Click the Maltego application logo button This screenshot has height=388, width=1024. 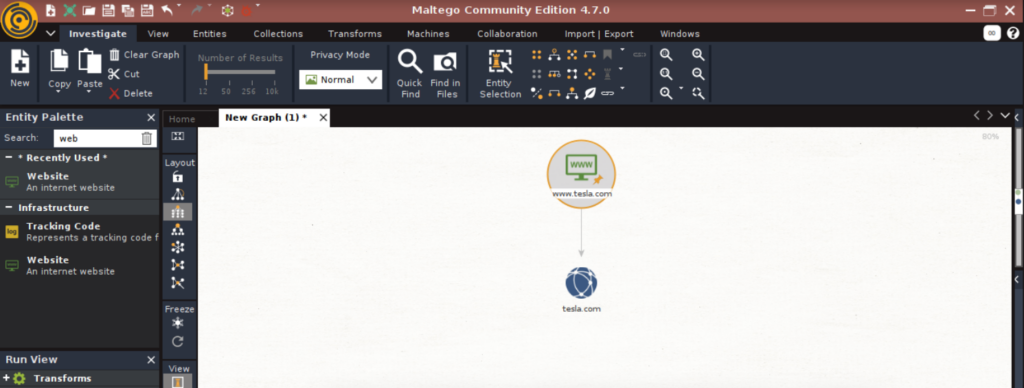pos(20,20)
